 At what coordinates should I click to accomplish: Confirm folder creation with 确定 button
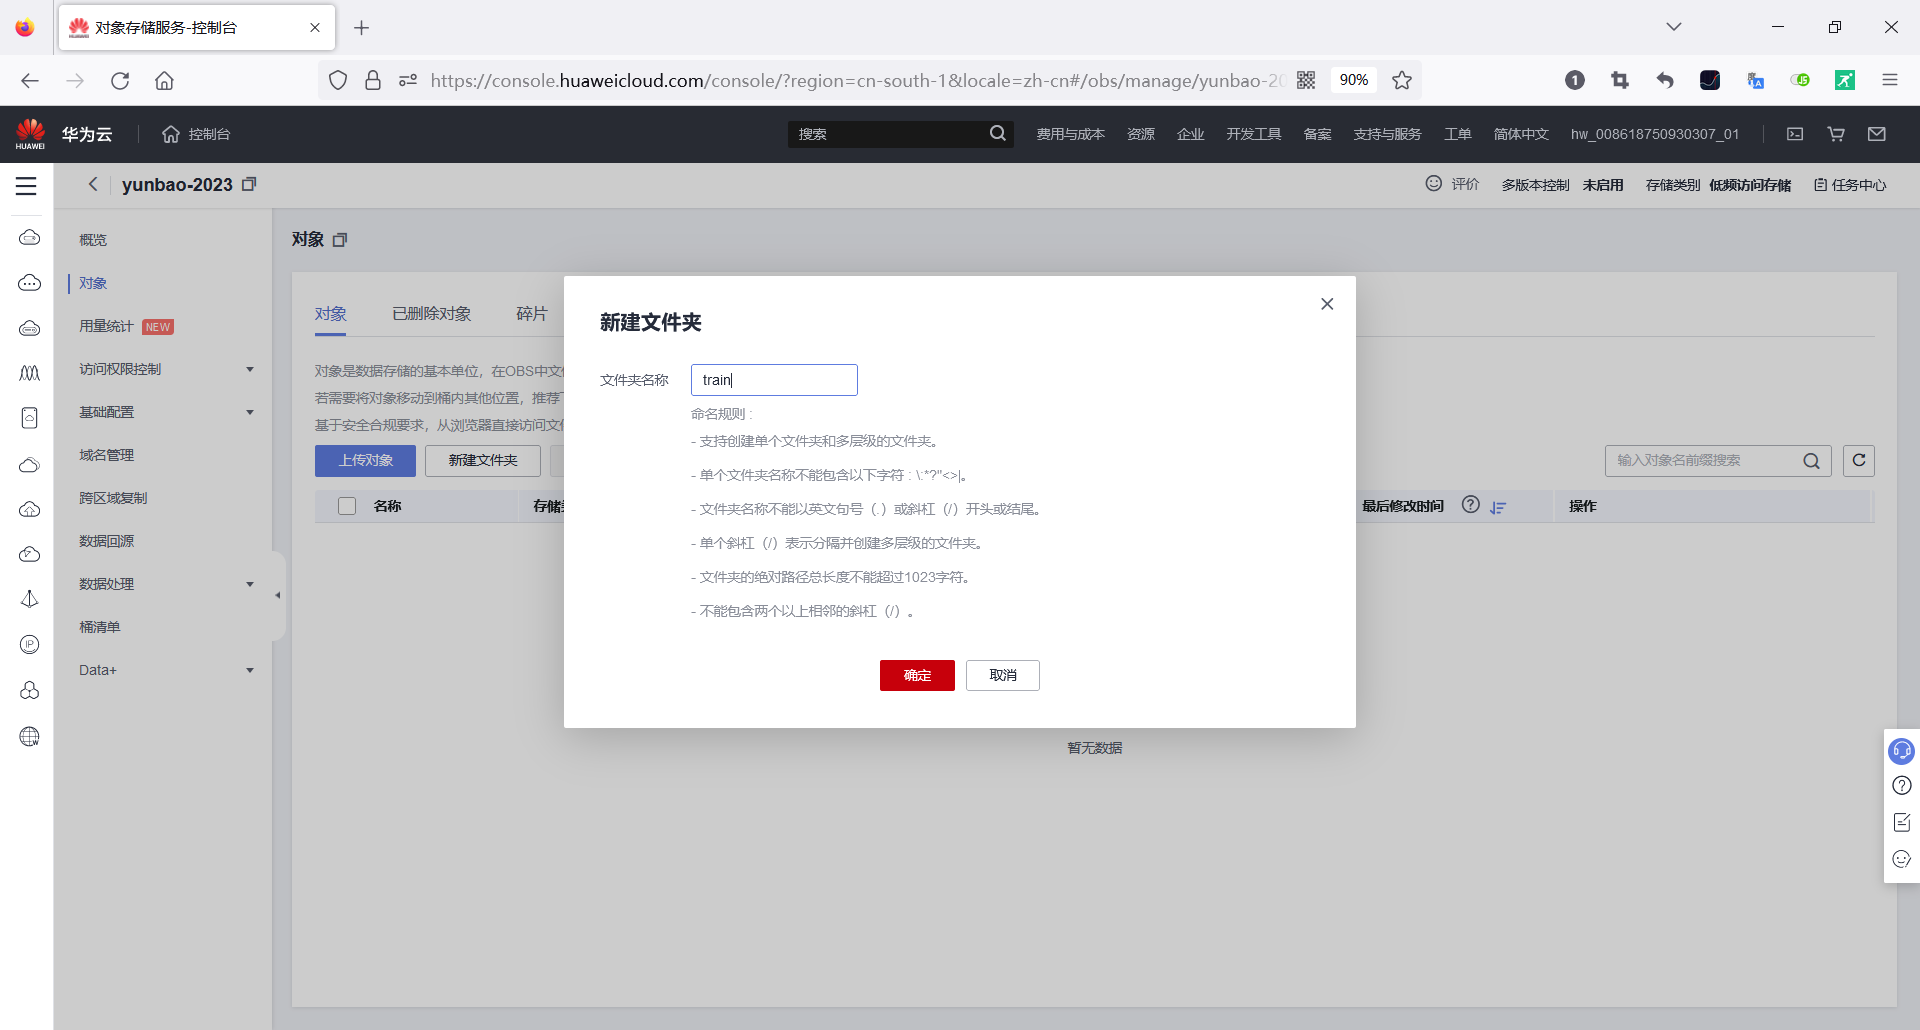coord(916,675)
